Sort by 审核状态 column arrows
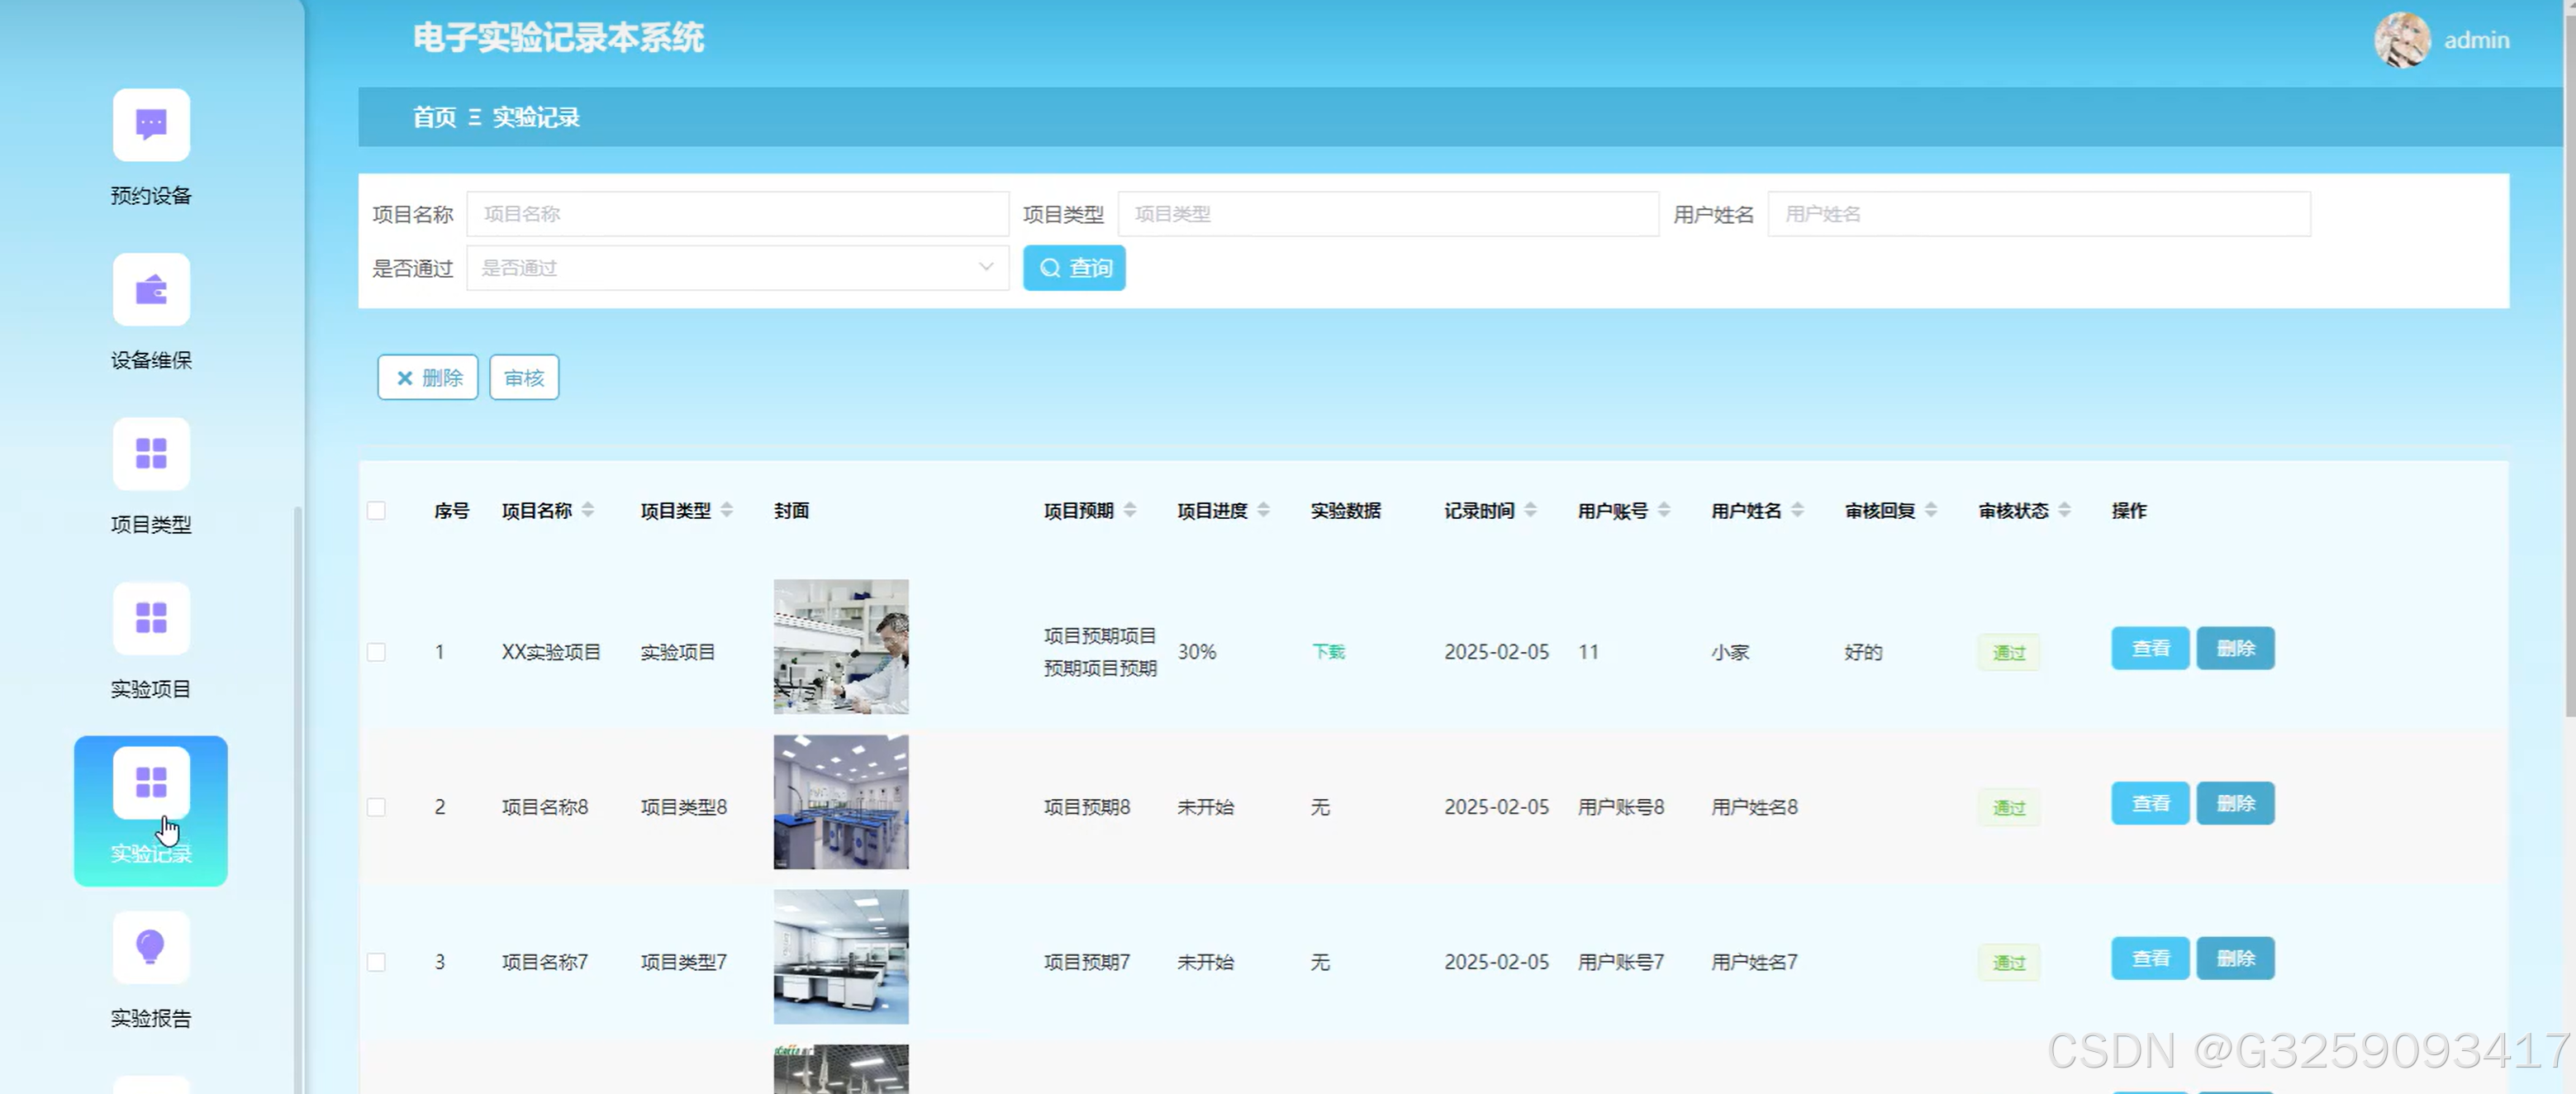This screenshot has height=1094, width=2576. click(x=2064, y=511)
